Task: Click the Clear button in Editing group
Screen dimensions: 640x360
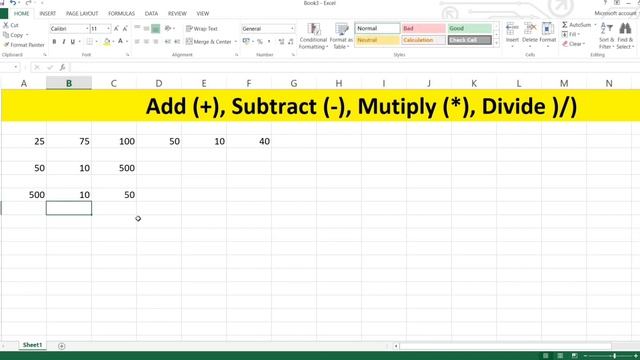Action: [573, 44]
